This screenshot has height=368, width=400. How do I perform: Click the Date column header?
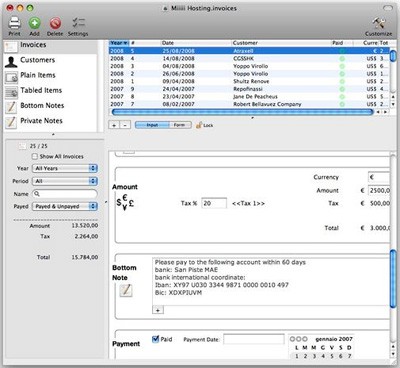pos(196,43)
